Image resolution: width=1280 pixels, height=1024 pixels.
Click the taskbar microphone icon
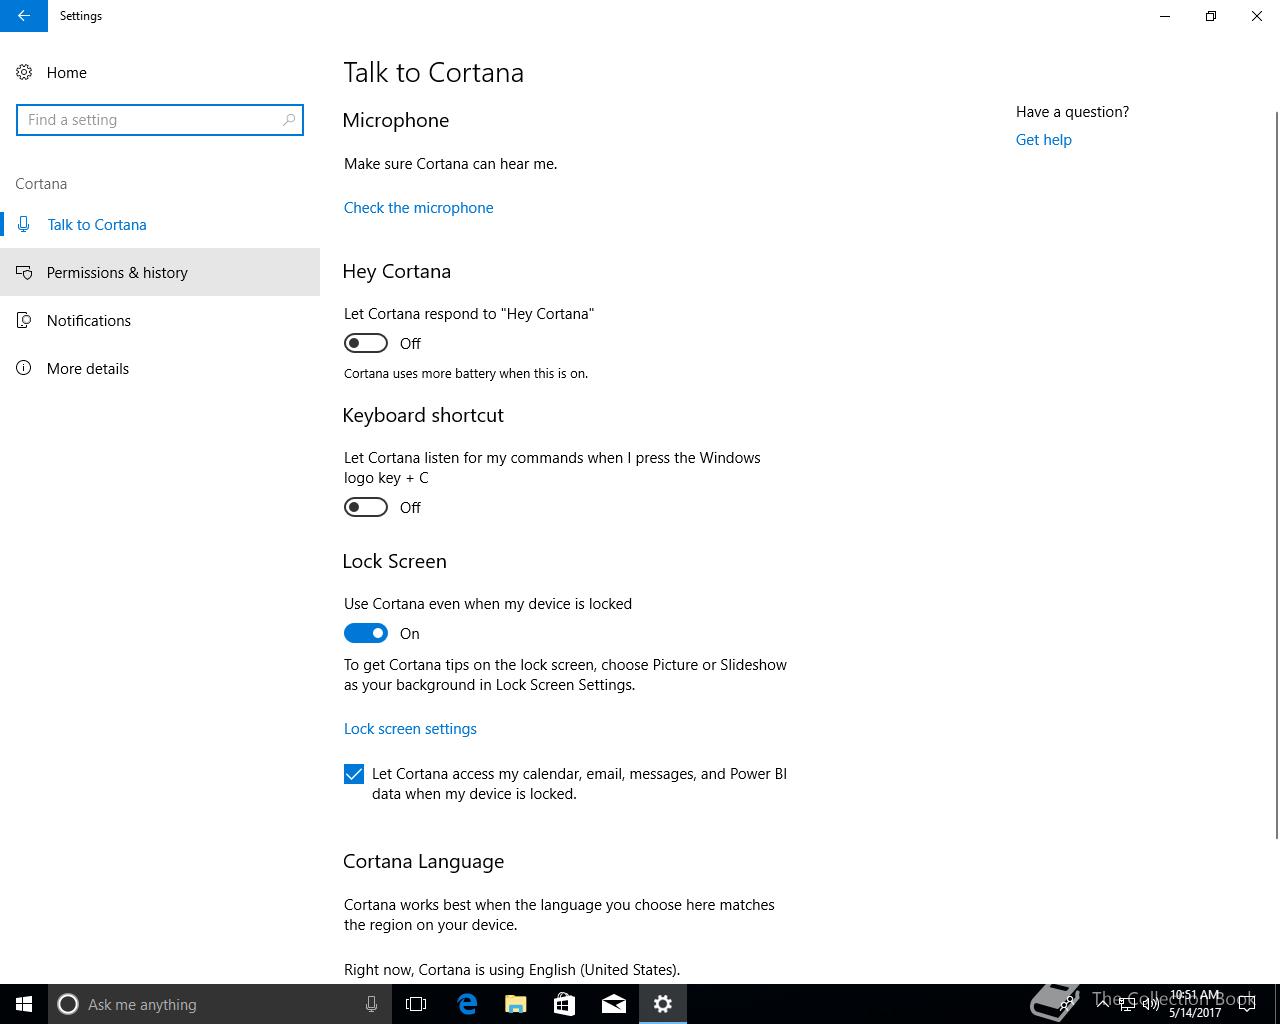pyautogui.click(x=371, y=1004)
